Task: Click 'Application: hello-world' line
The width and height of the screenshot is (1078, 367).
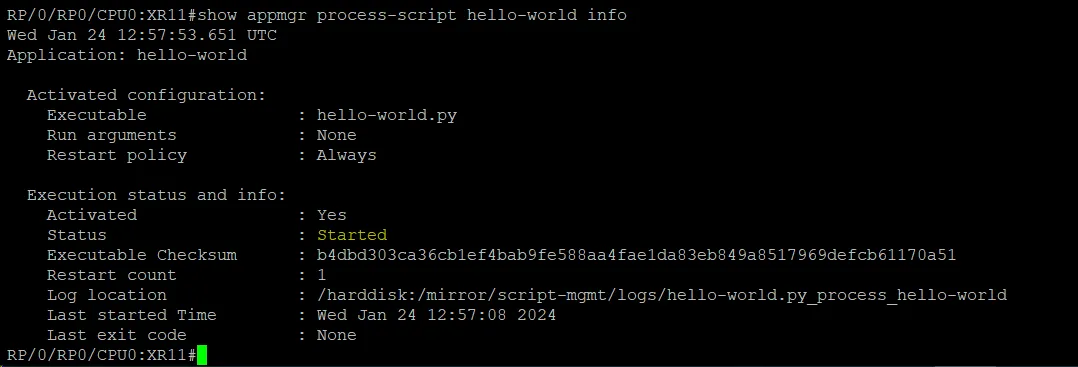Action: point(126,55)
